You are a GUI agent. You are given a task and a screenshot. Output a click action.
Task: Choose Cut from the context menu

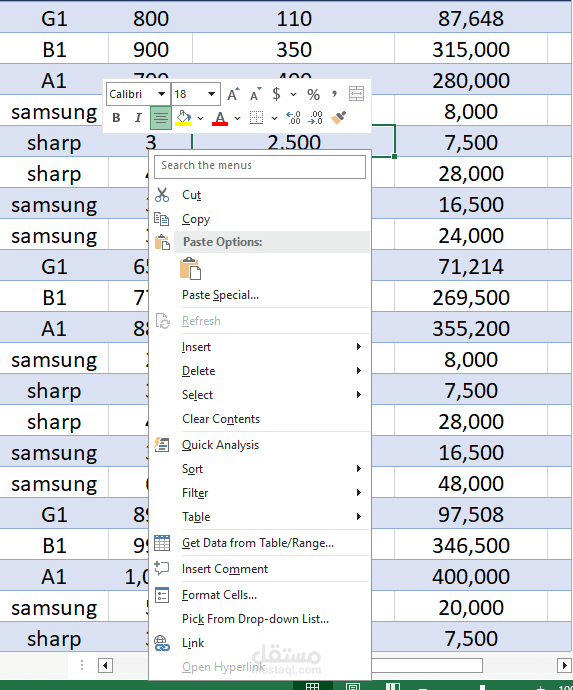(x=260, y=195)
